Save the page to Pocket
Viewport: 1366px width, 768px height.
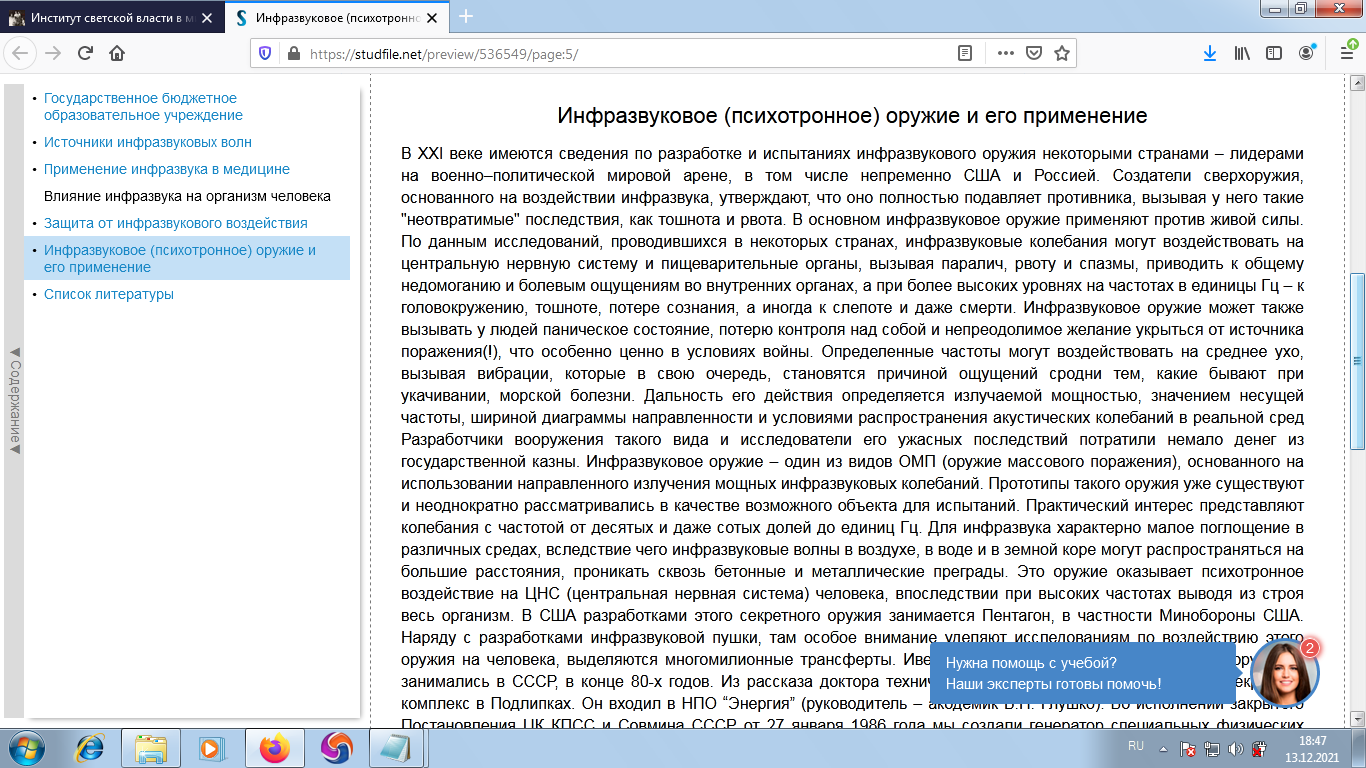1034,54
